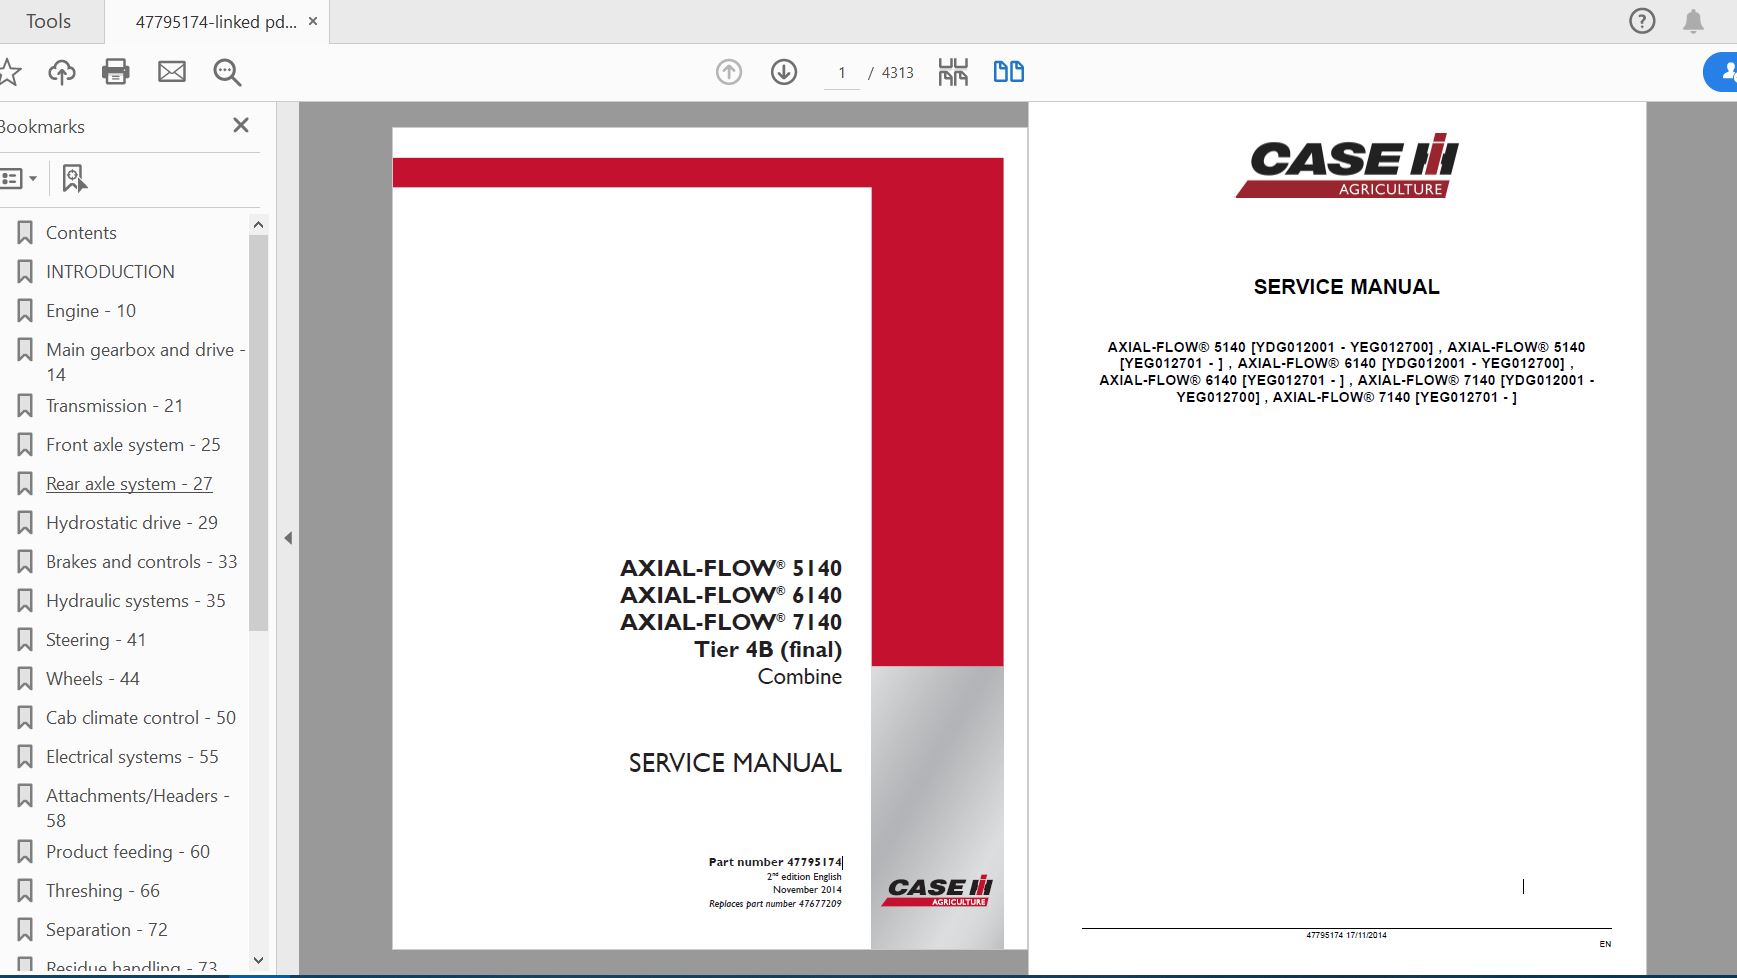Viewport: 1737px width, 978px height.
Task: Open the Steering - 41 bookmark
Action: click(x=96, y=640)
